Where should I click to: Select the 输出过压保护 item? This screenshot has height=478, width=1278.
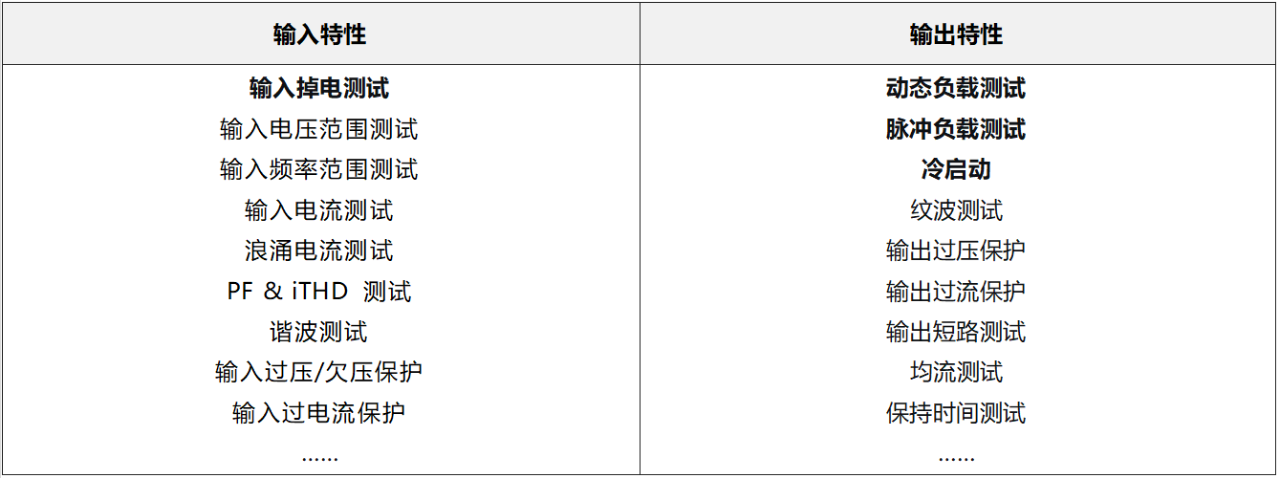956,251
